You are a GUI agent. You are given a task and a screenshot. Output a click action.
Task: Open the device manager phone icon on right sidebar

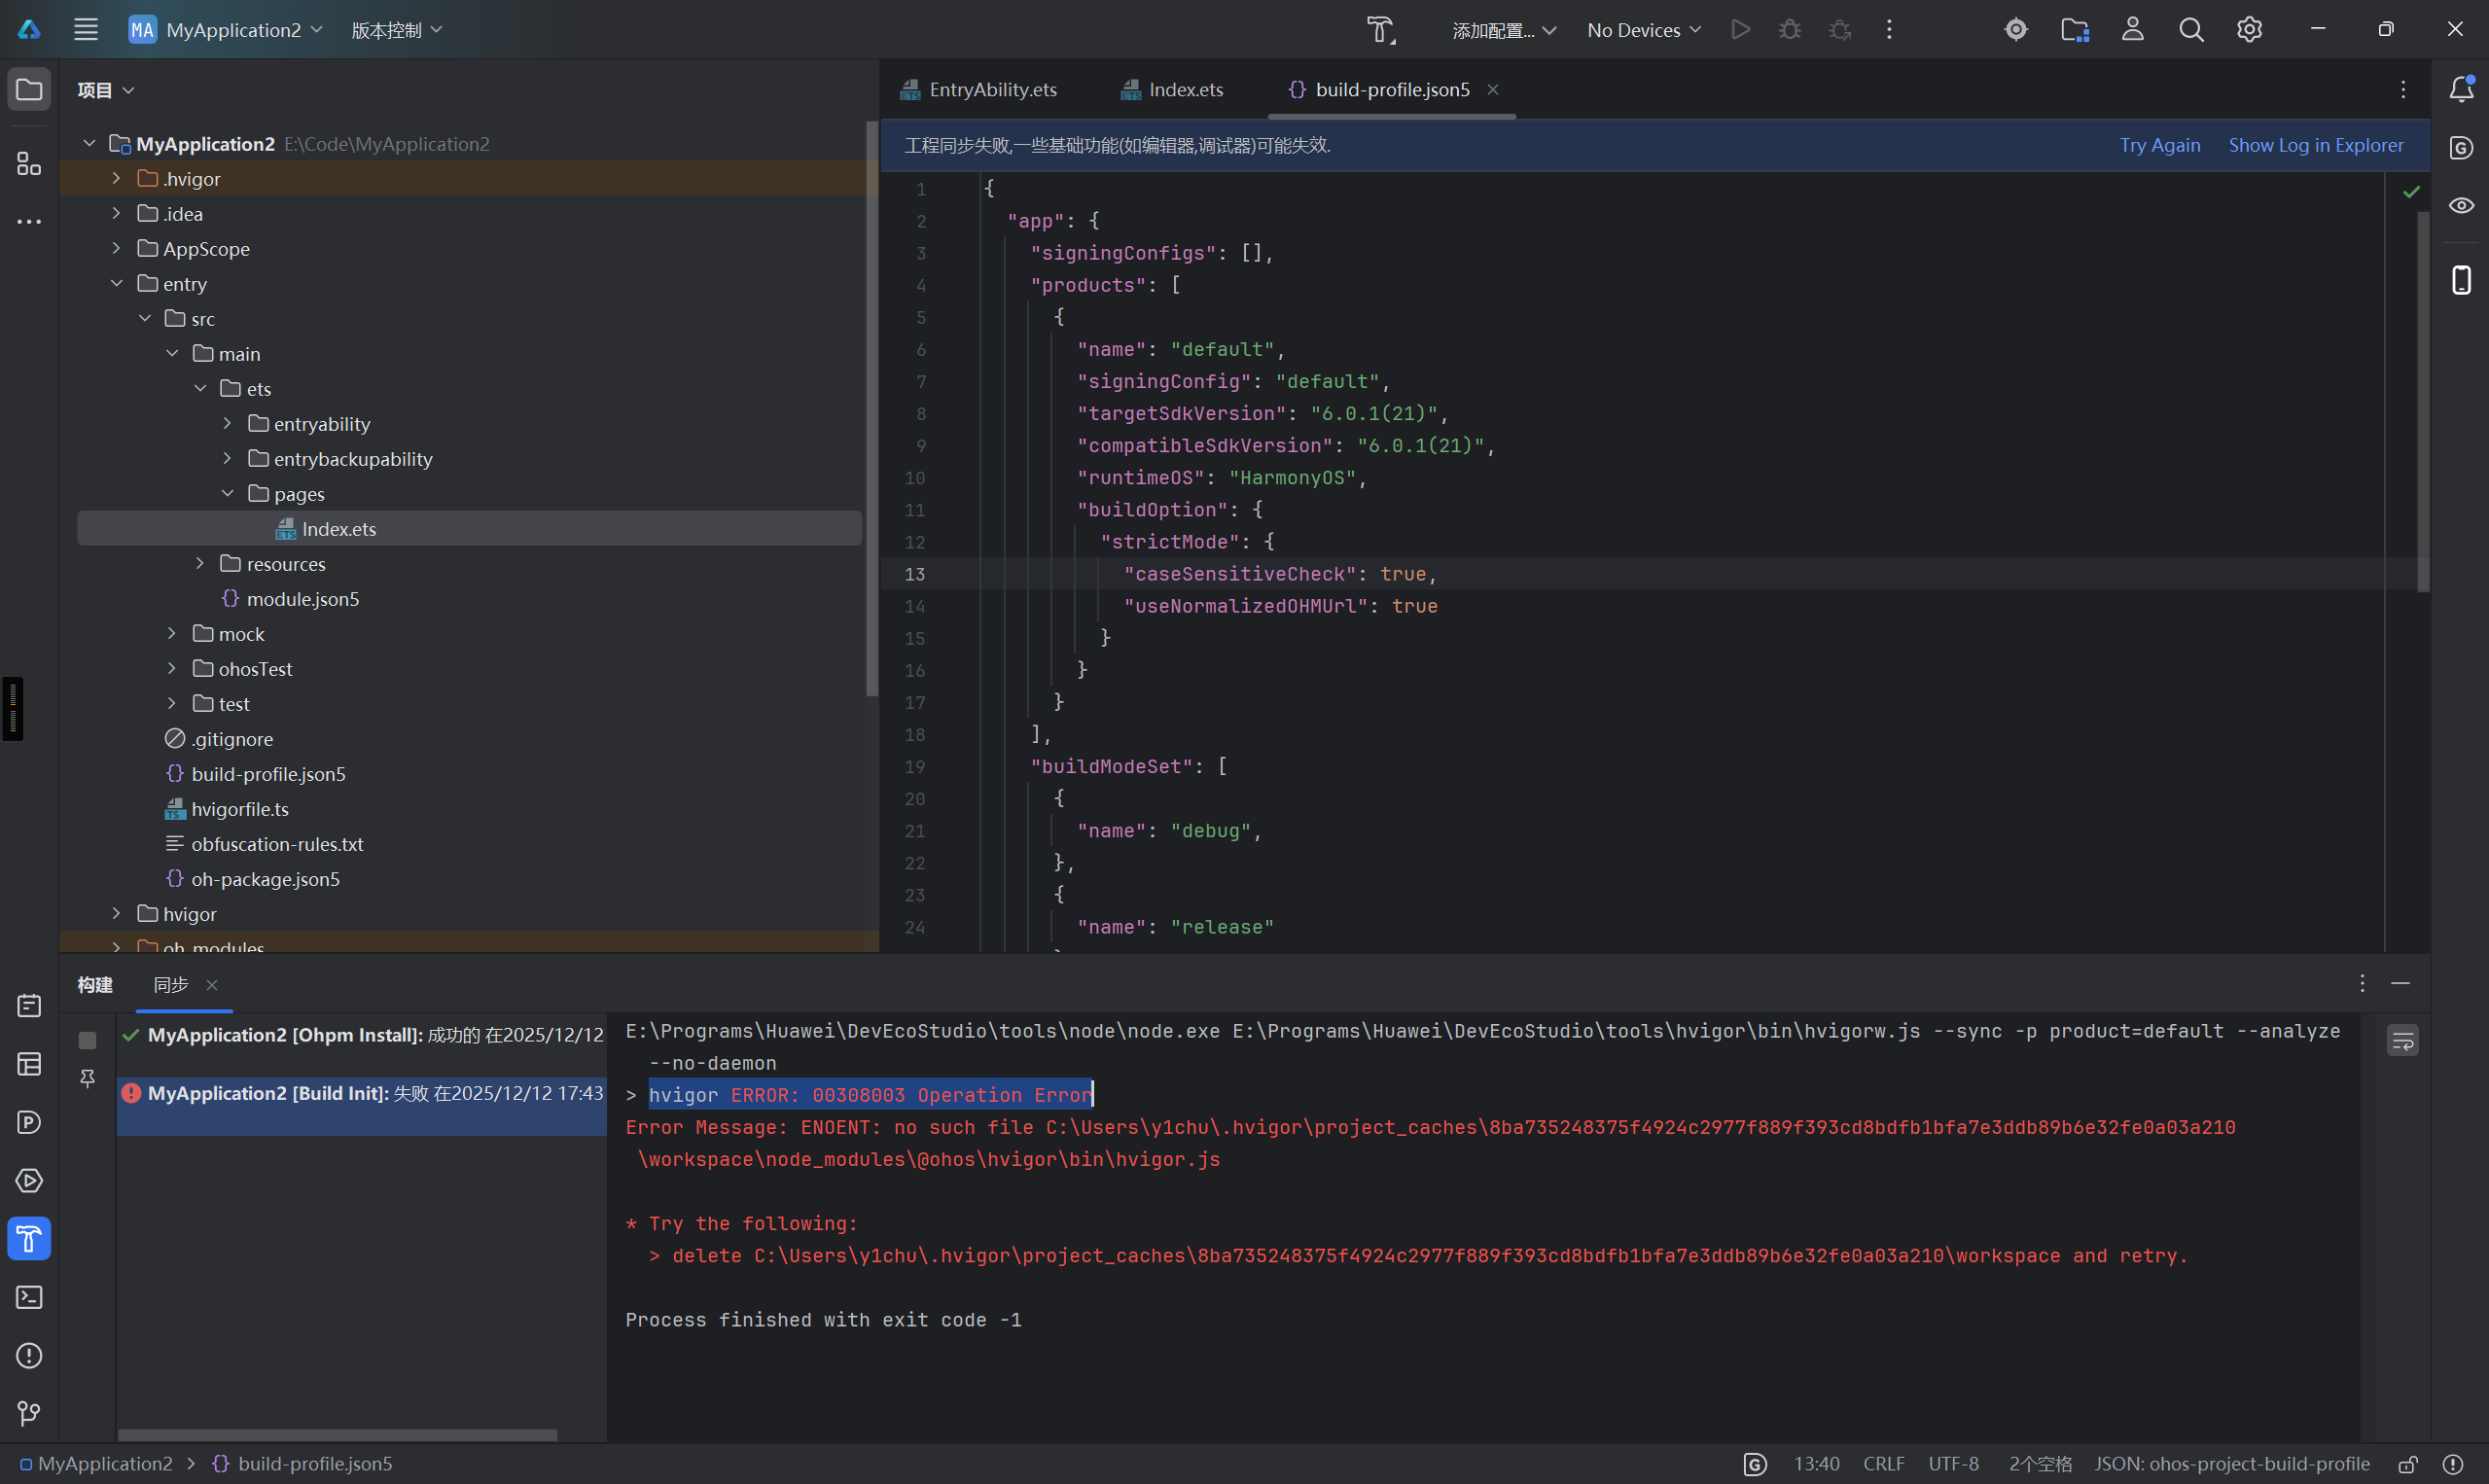2461,280
